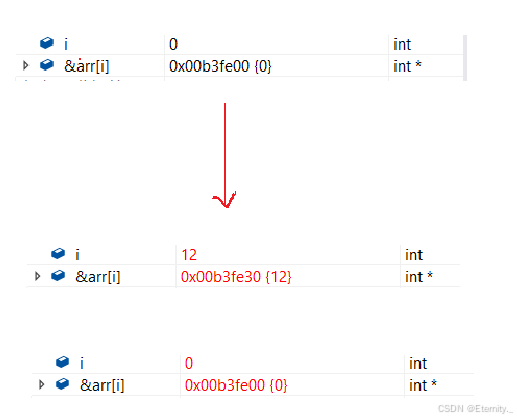Select the red value 0x00b3fe00 {0}
Viewport: 517px width, 420px height.
point(236,385)
